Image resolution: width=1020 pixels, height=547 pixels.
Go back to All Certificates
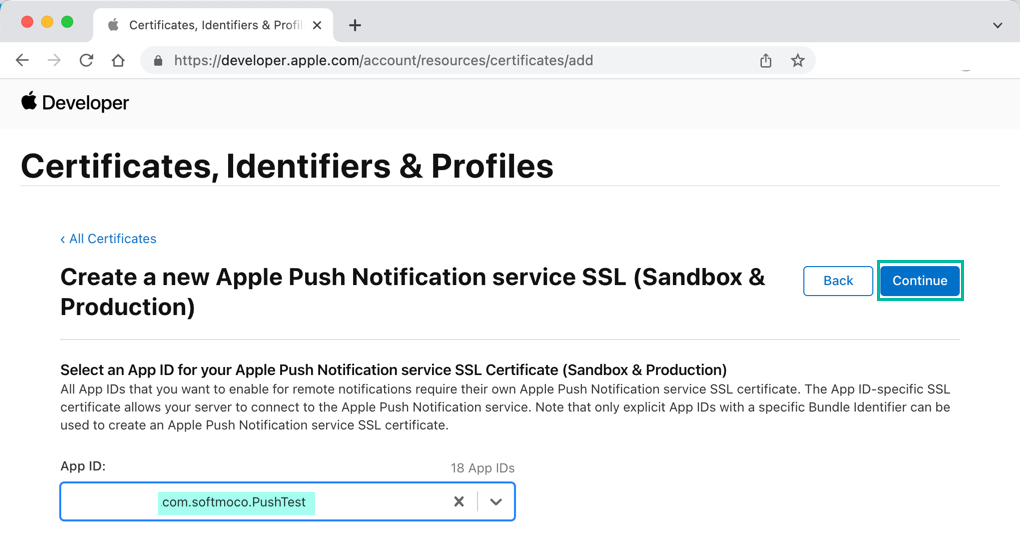click(108, 239)
